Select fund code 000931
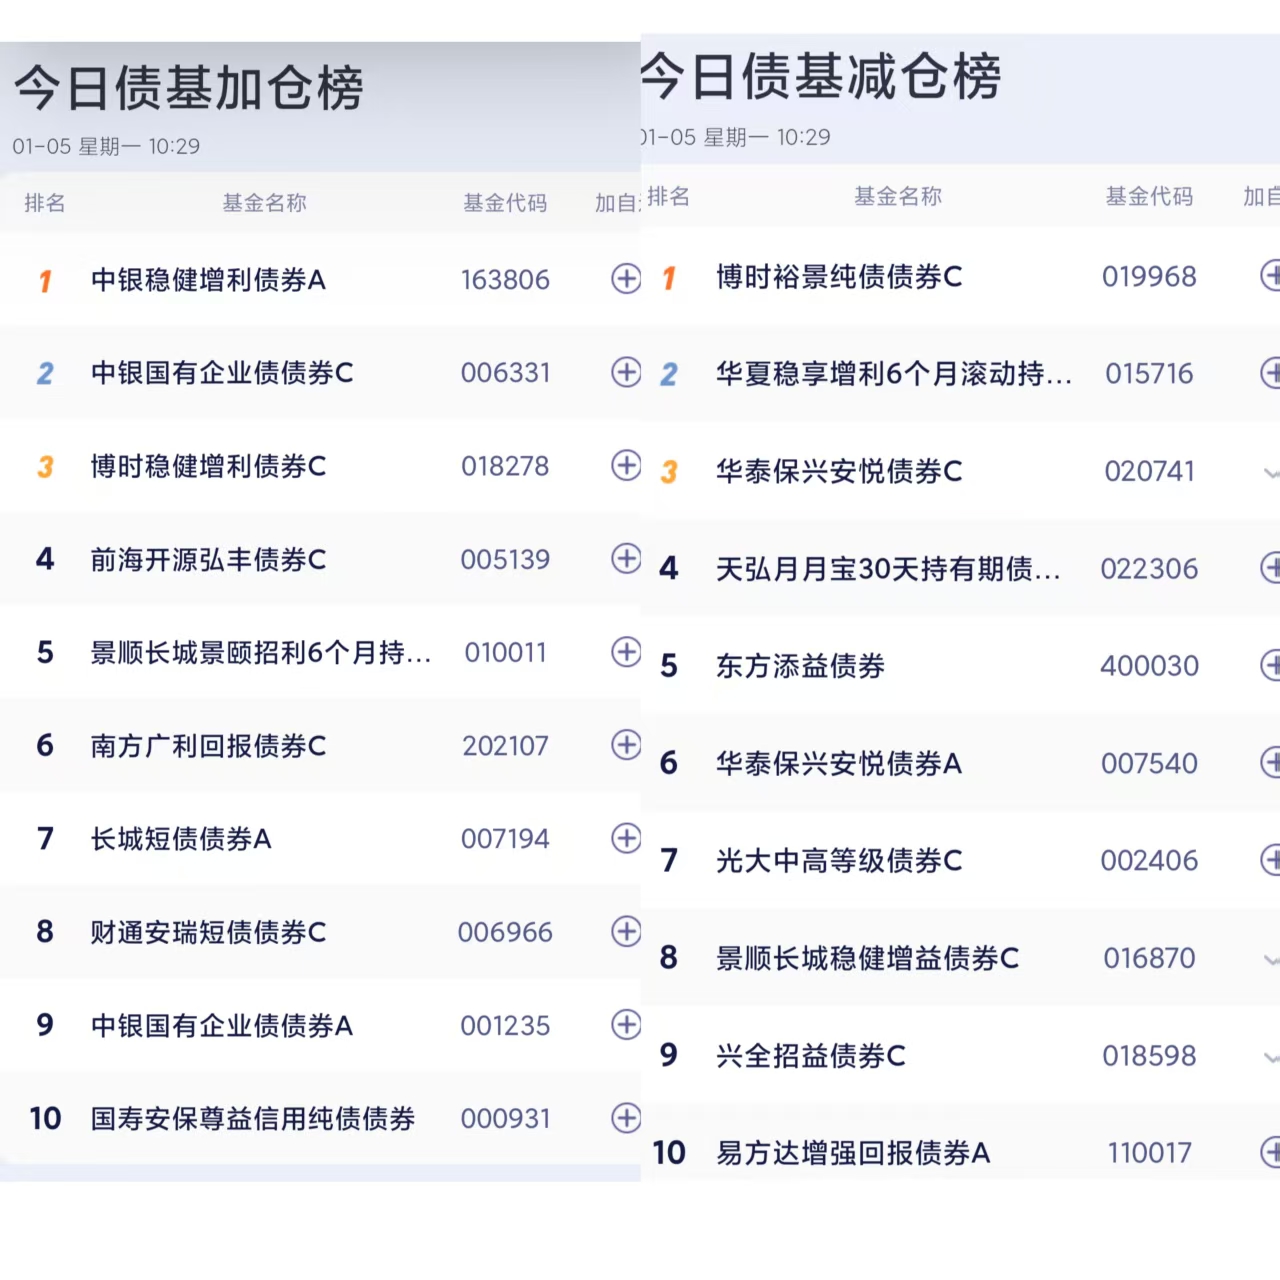 coord(505,1118)
